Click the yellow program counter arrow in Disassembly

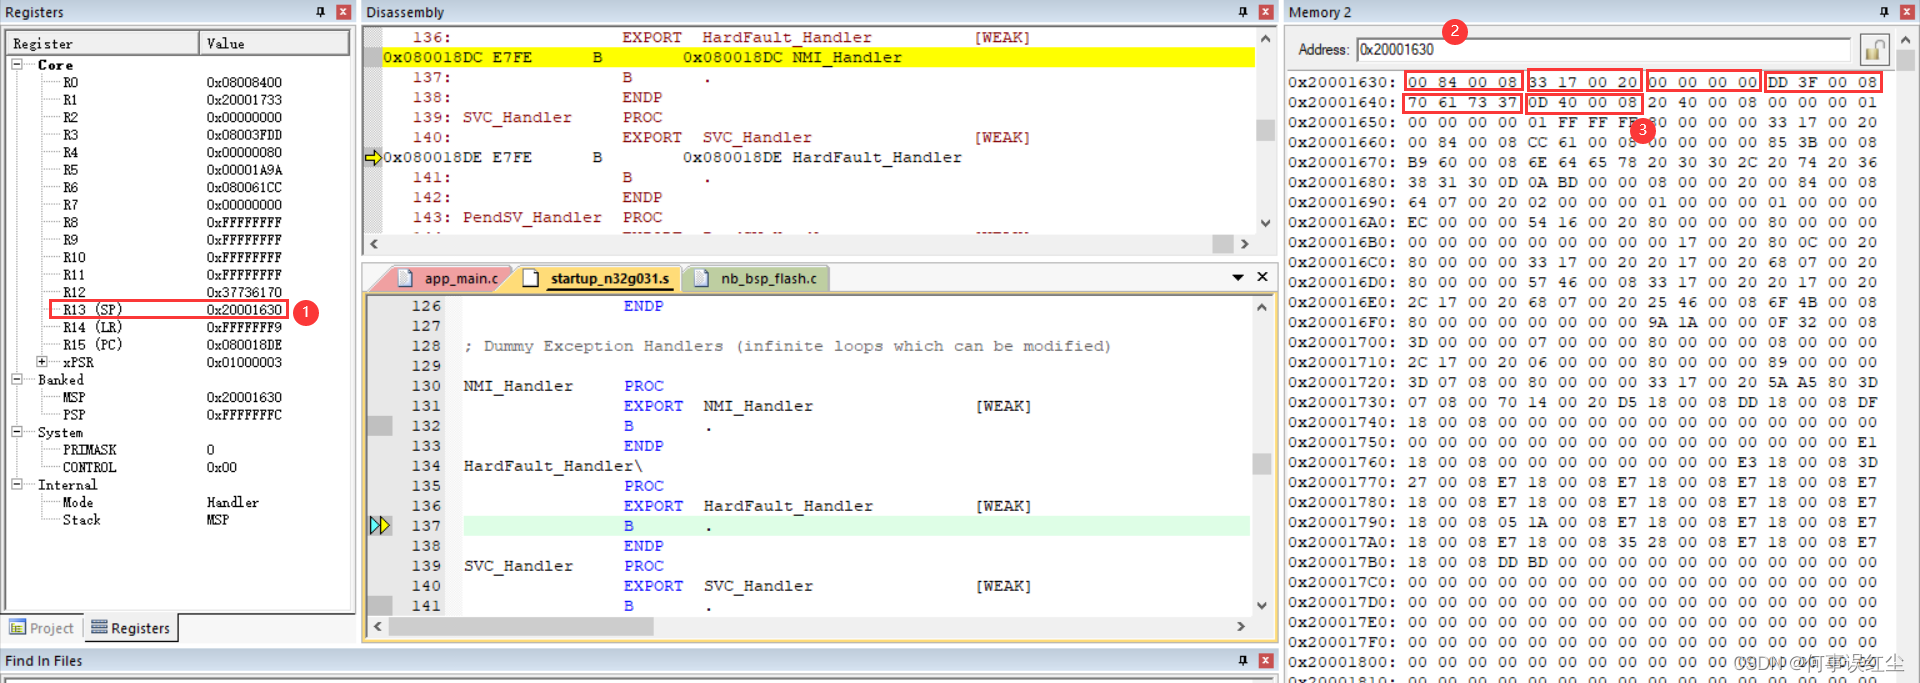click(x=373, y=157)
